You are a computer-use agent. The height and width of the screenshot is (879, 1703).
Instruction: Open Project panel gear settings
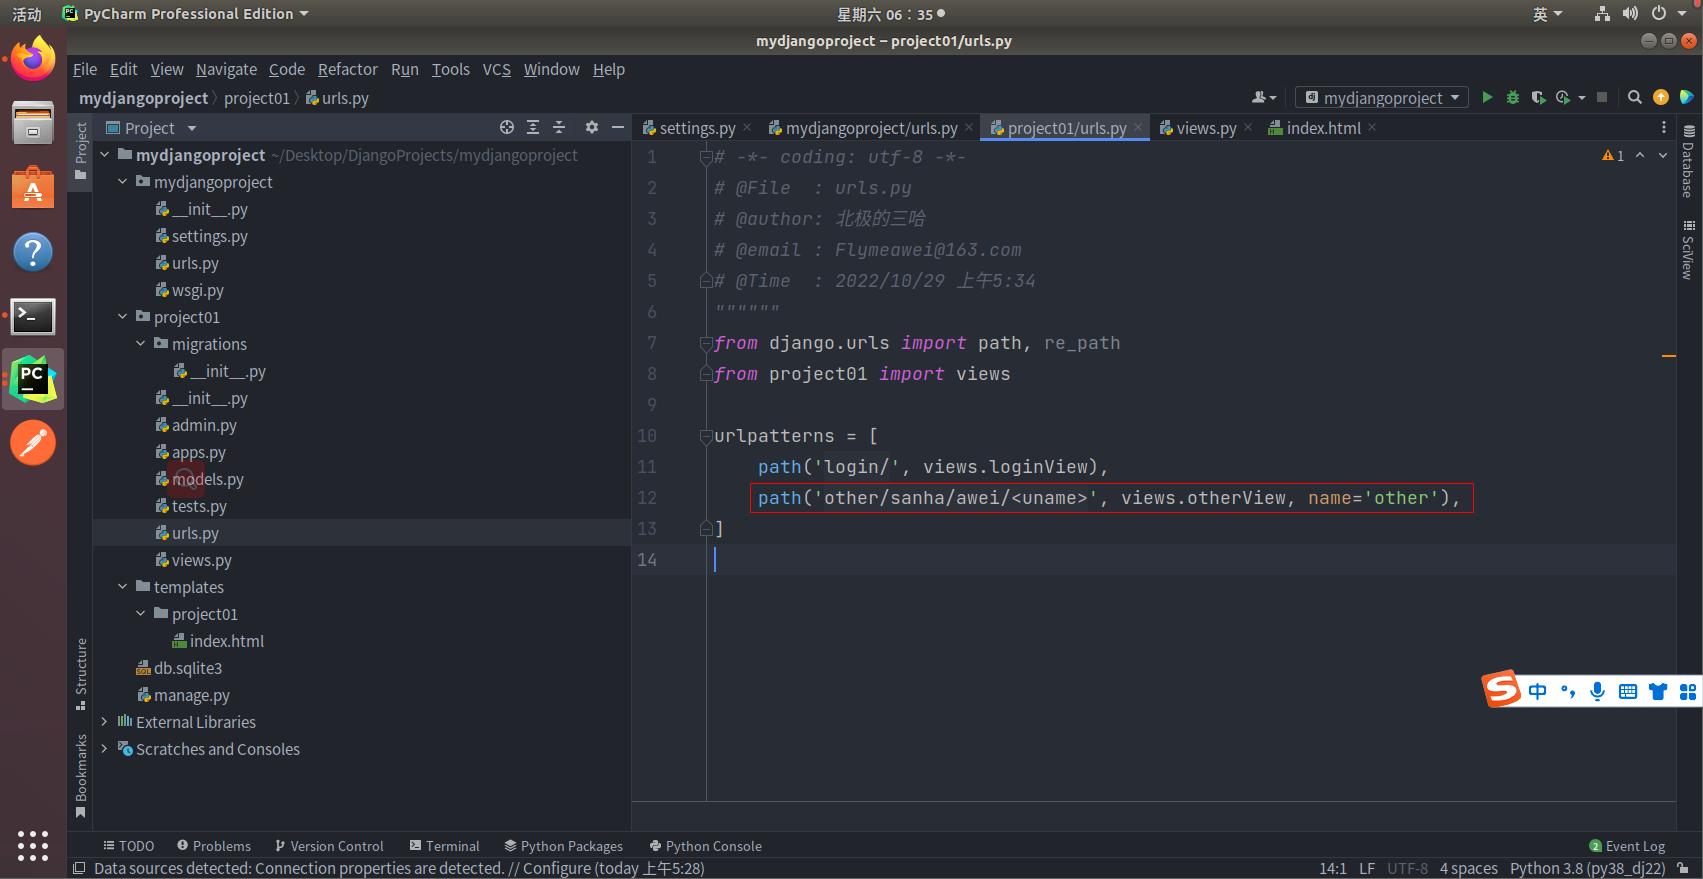(x=592, y=127)
